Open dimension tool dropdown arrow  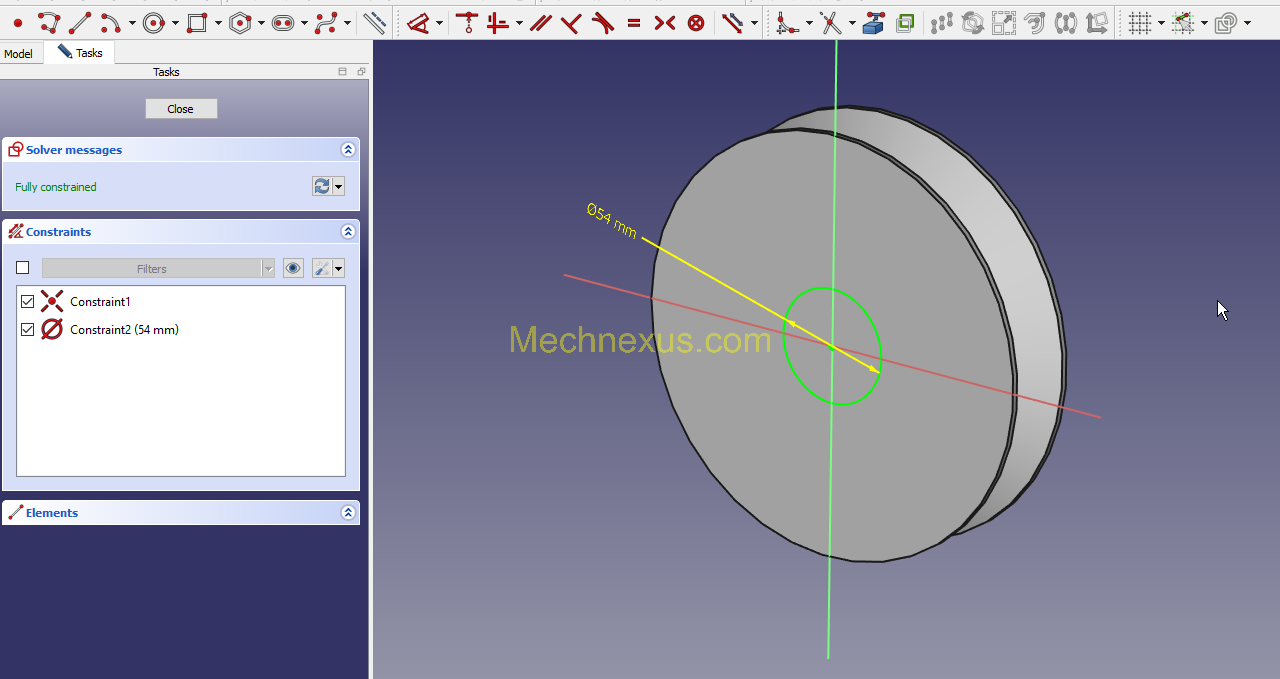point(440,23)
